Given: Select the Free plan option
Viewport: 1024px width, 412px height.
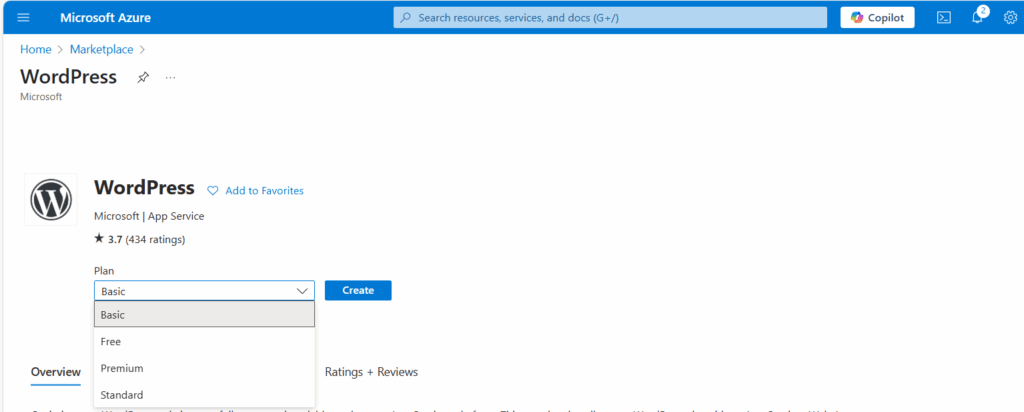Looking at the screenshot, I should coord(204,342).
